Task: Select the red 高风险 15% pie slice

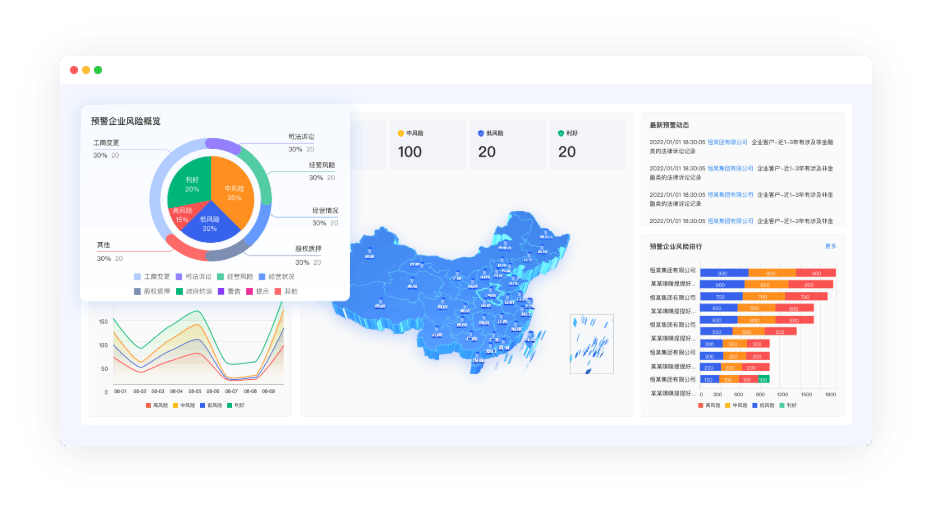Action: point(181,215)
